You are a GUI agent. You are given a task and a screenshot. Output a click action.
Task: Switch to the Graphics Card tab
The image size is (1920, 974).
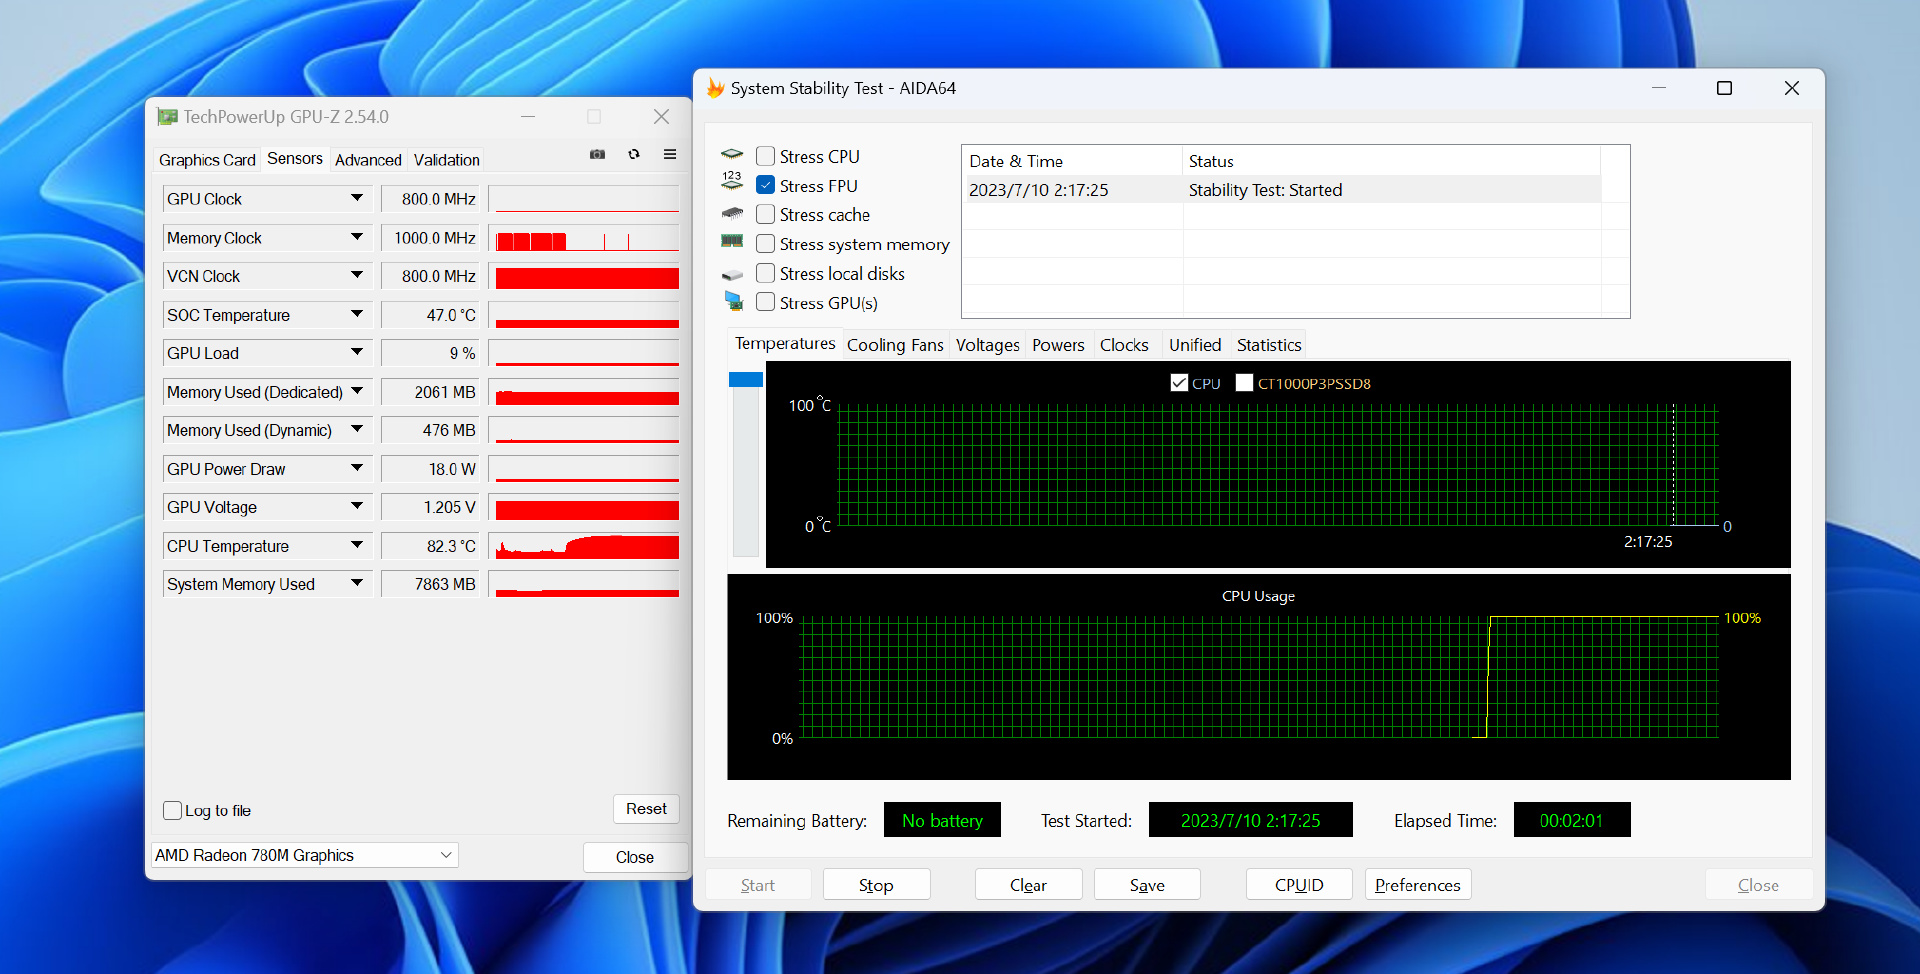point(207,160)
